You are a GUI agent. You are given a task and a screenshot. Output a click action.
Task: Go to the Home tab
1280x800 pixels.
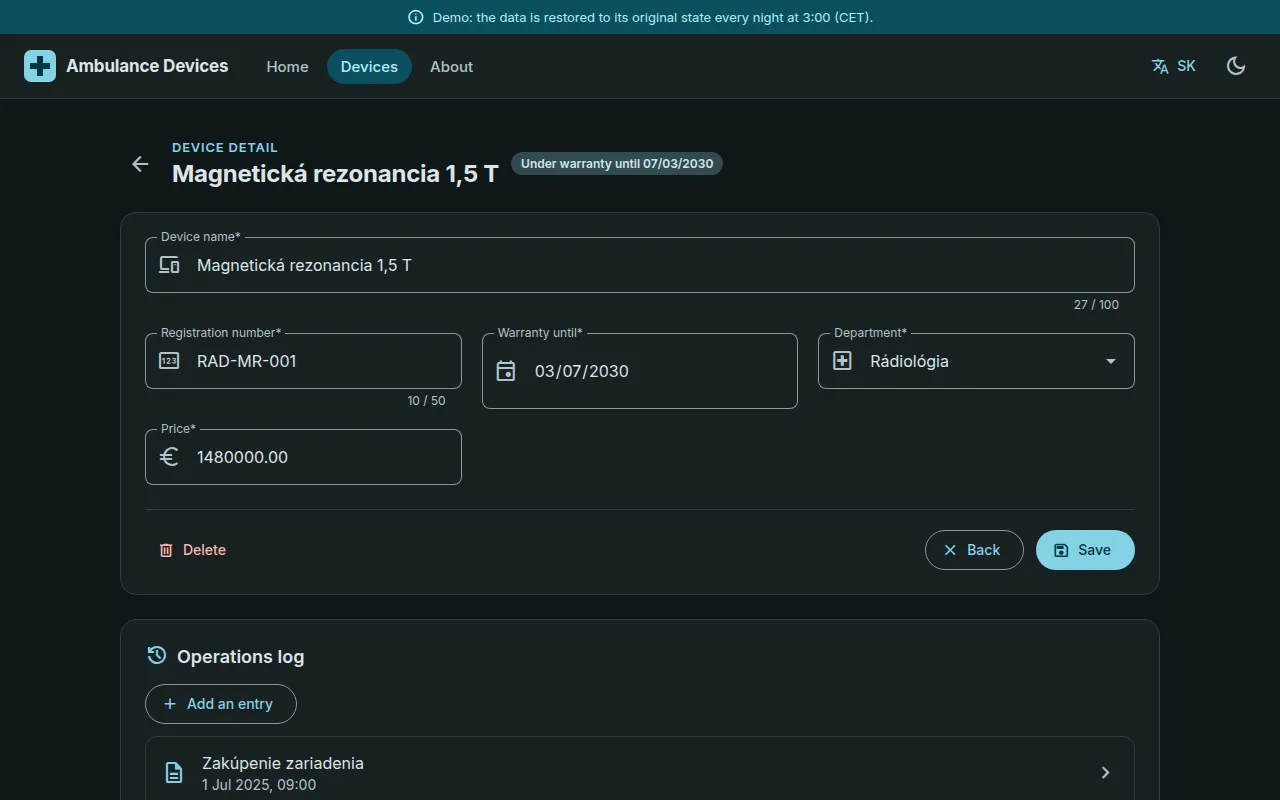(287, 66)
